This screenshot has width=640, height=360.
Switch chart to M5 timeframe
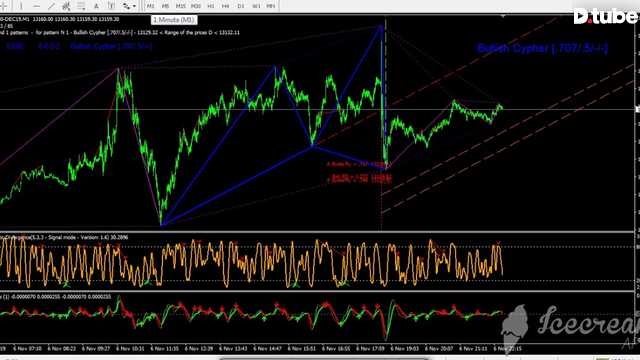[165, 6]
